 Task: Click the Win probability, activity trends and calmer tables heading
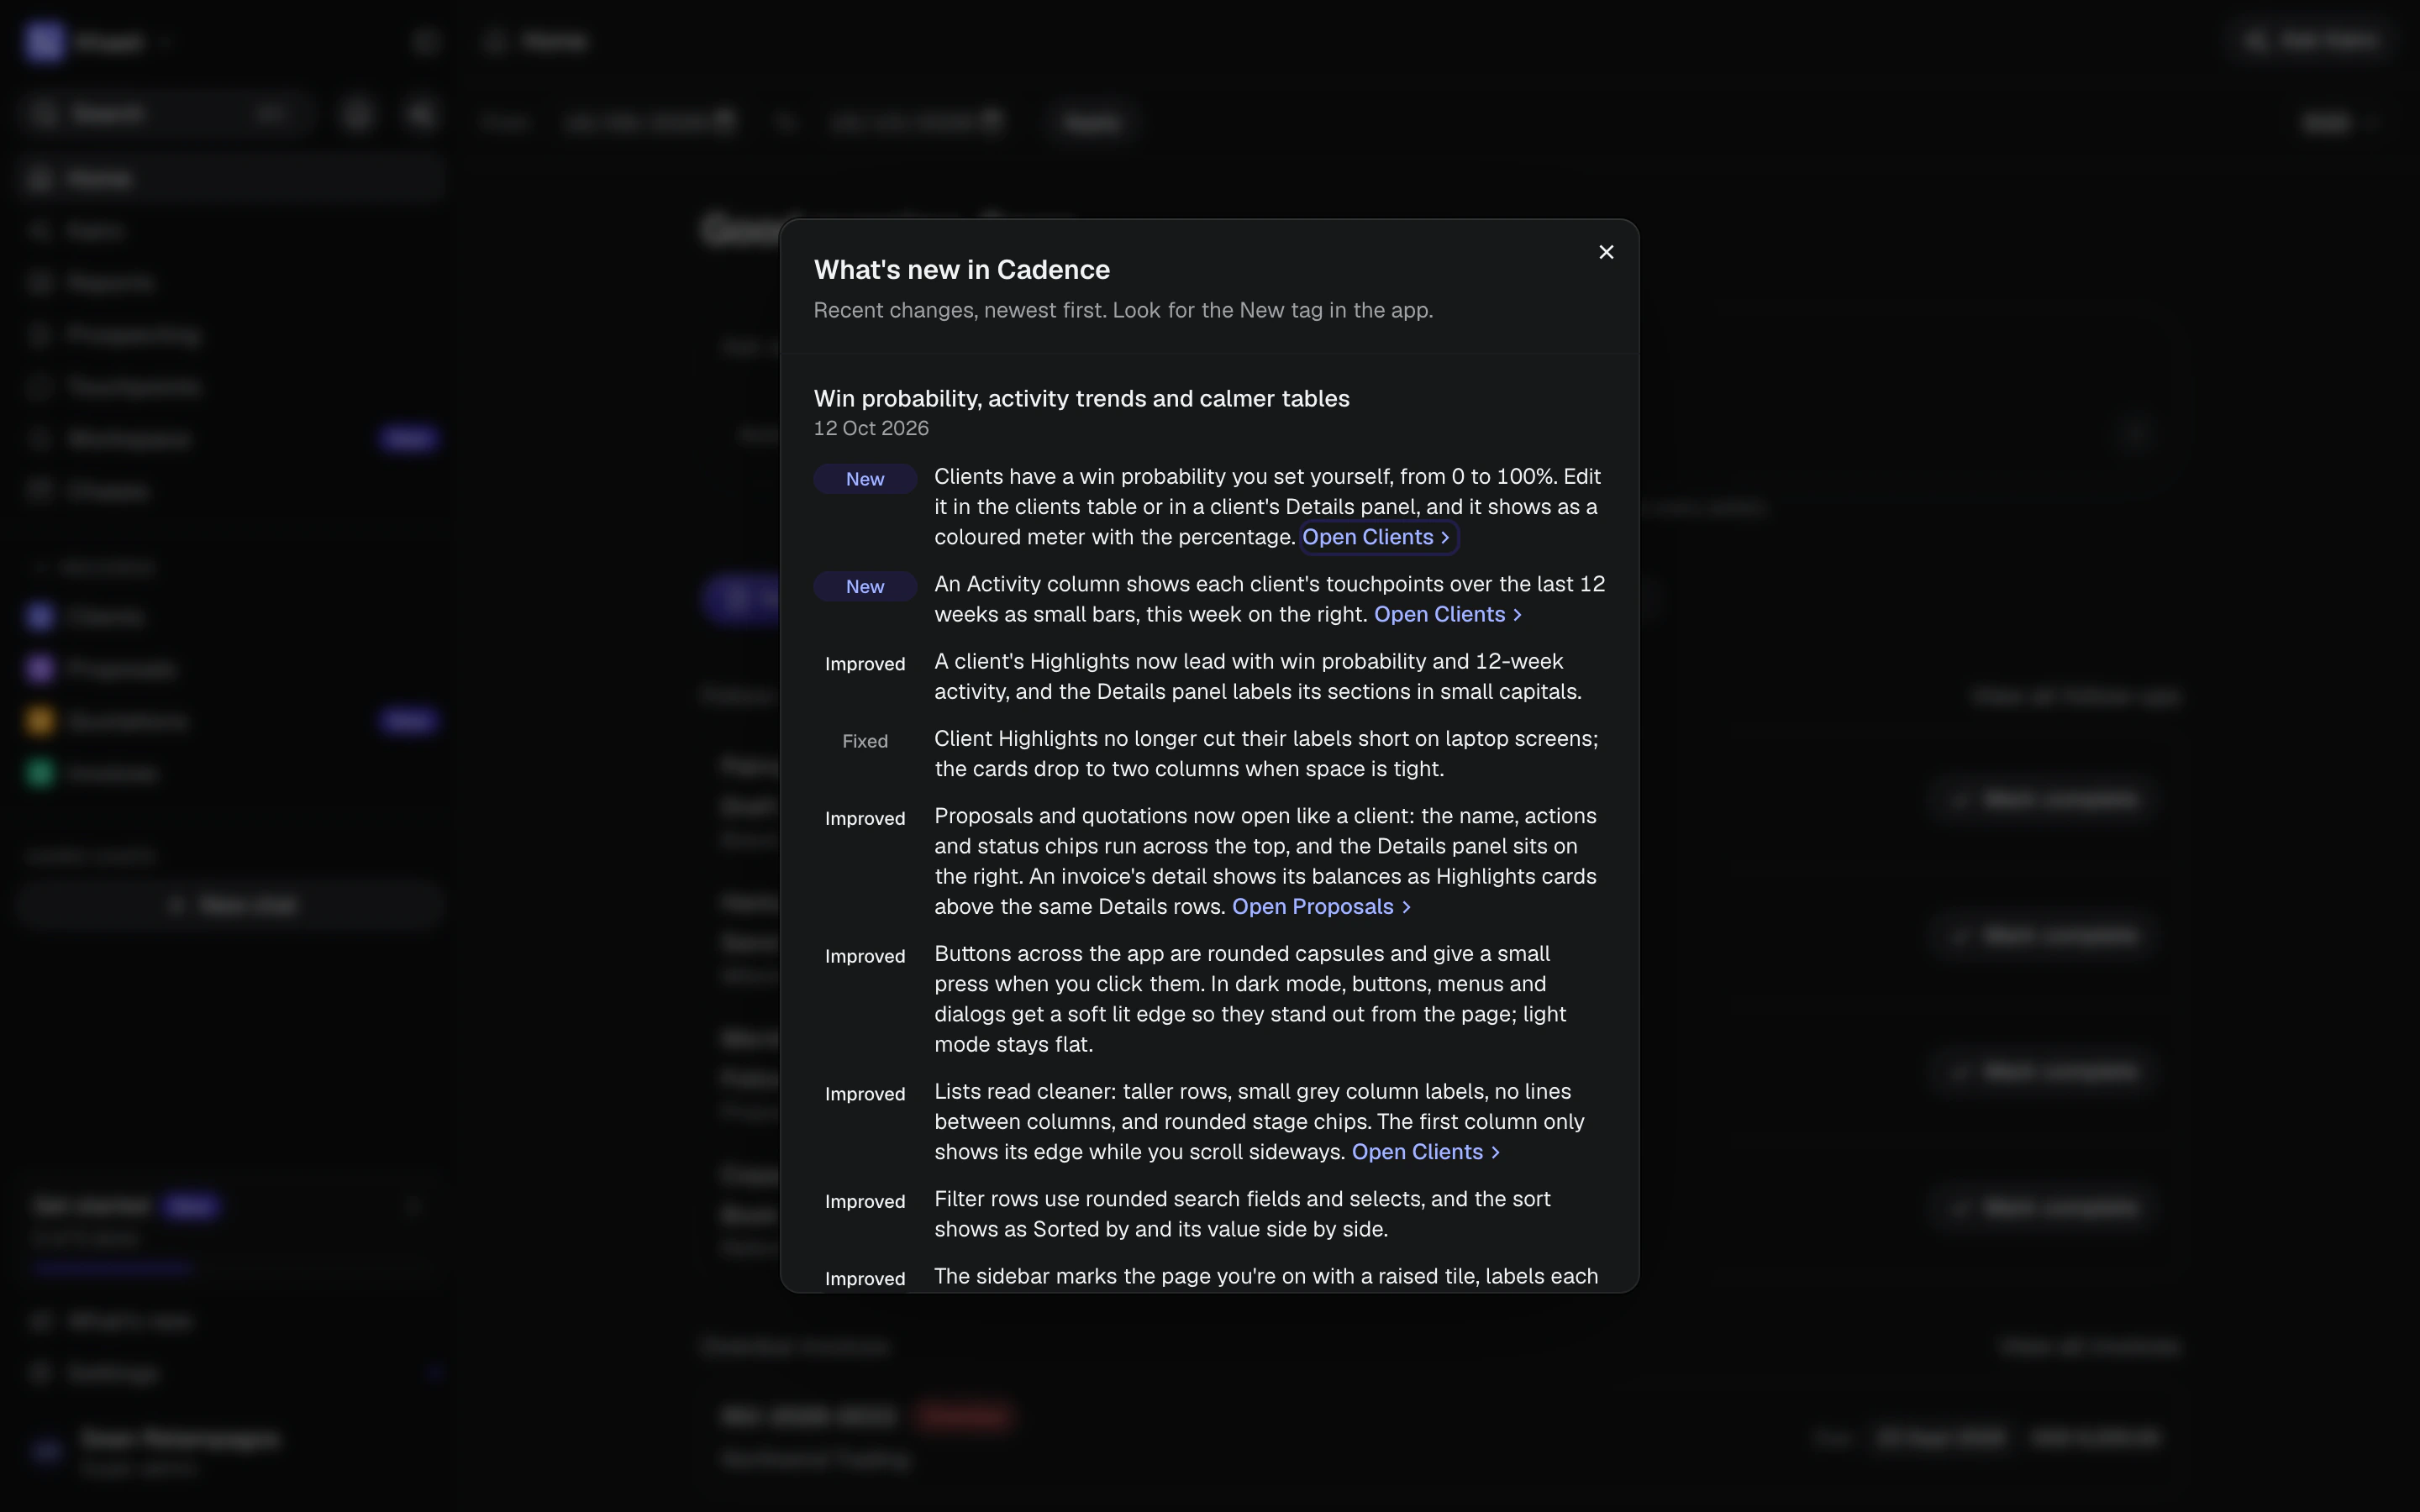(1082, 398)
